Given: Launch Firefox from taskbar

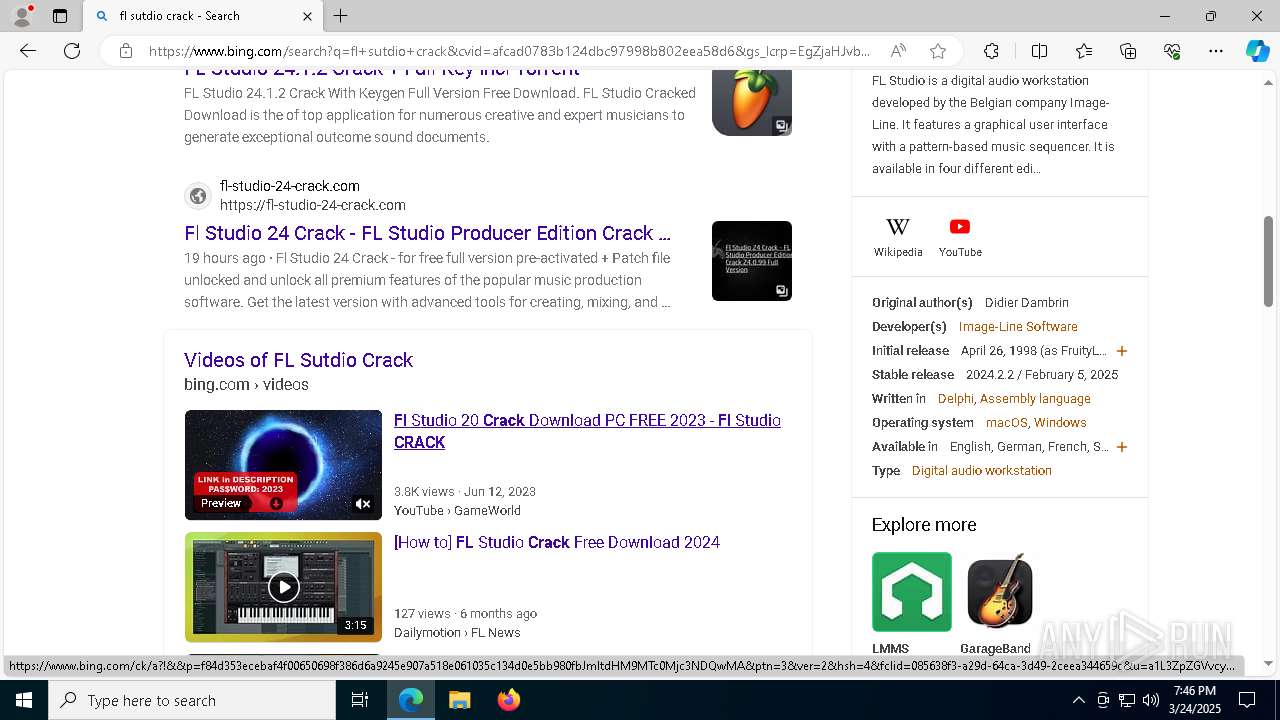Looking at the screenshot, I should 509,700.
